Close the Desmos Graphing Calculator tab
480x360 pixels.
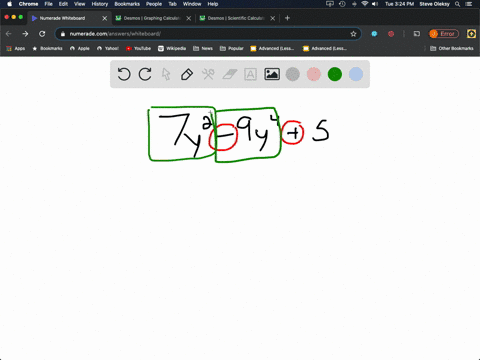point(189,18)
